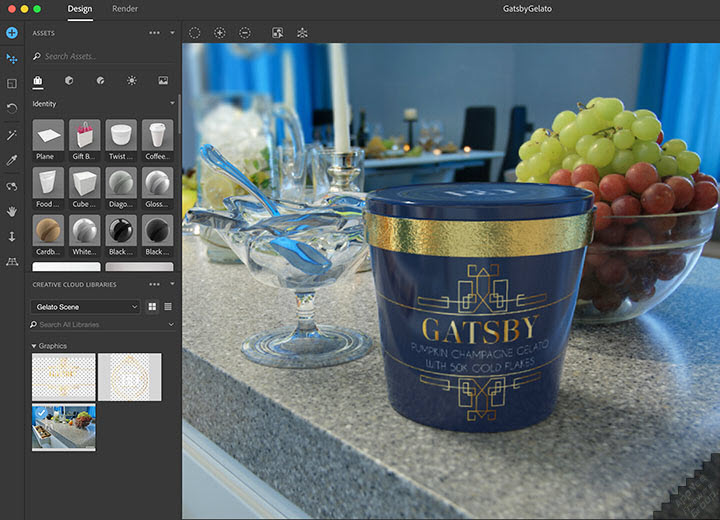Click the Search Assets field
720x520 pixels.
(x=103, y=56)
